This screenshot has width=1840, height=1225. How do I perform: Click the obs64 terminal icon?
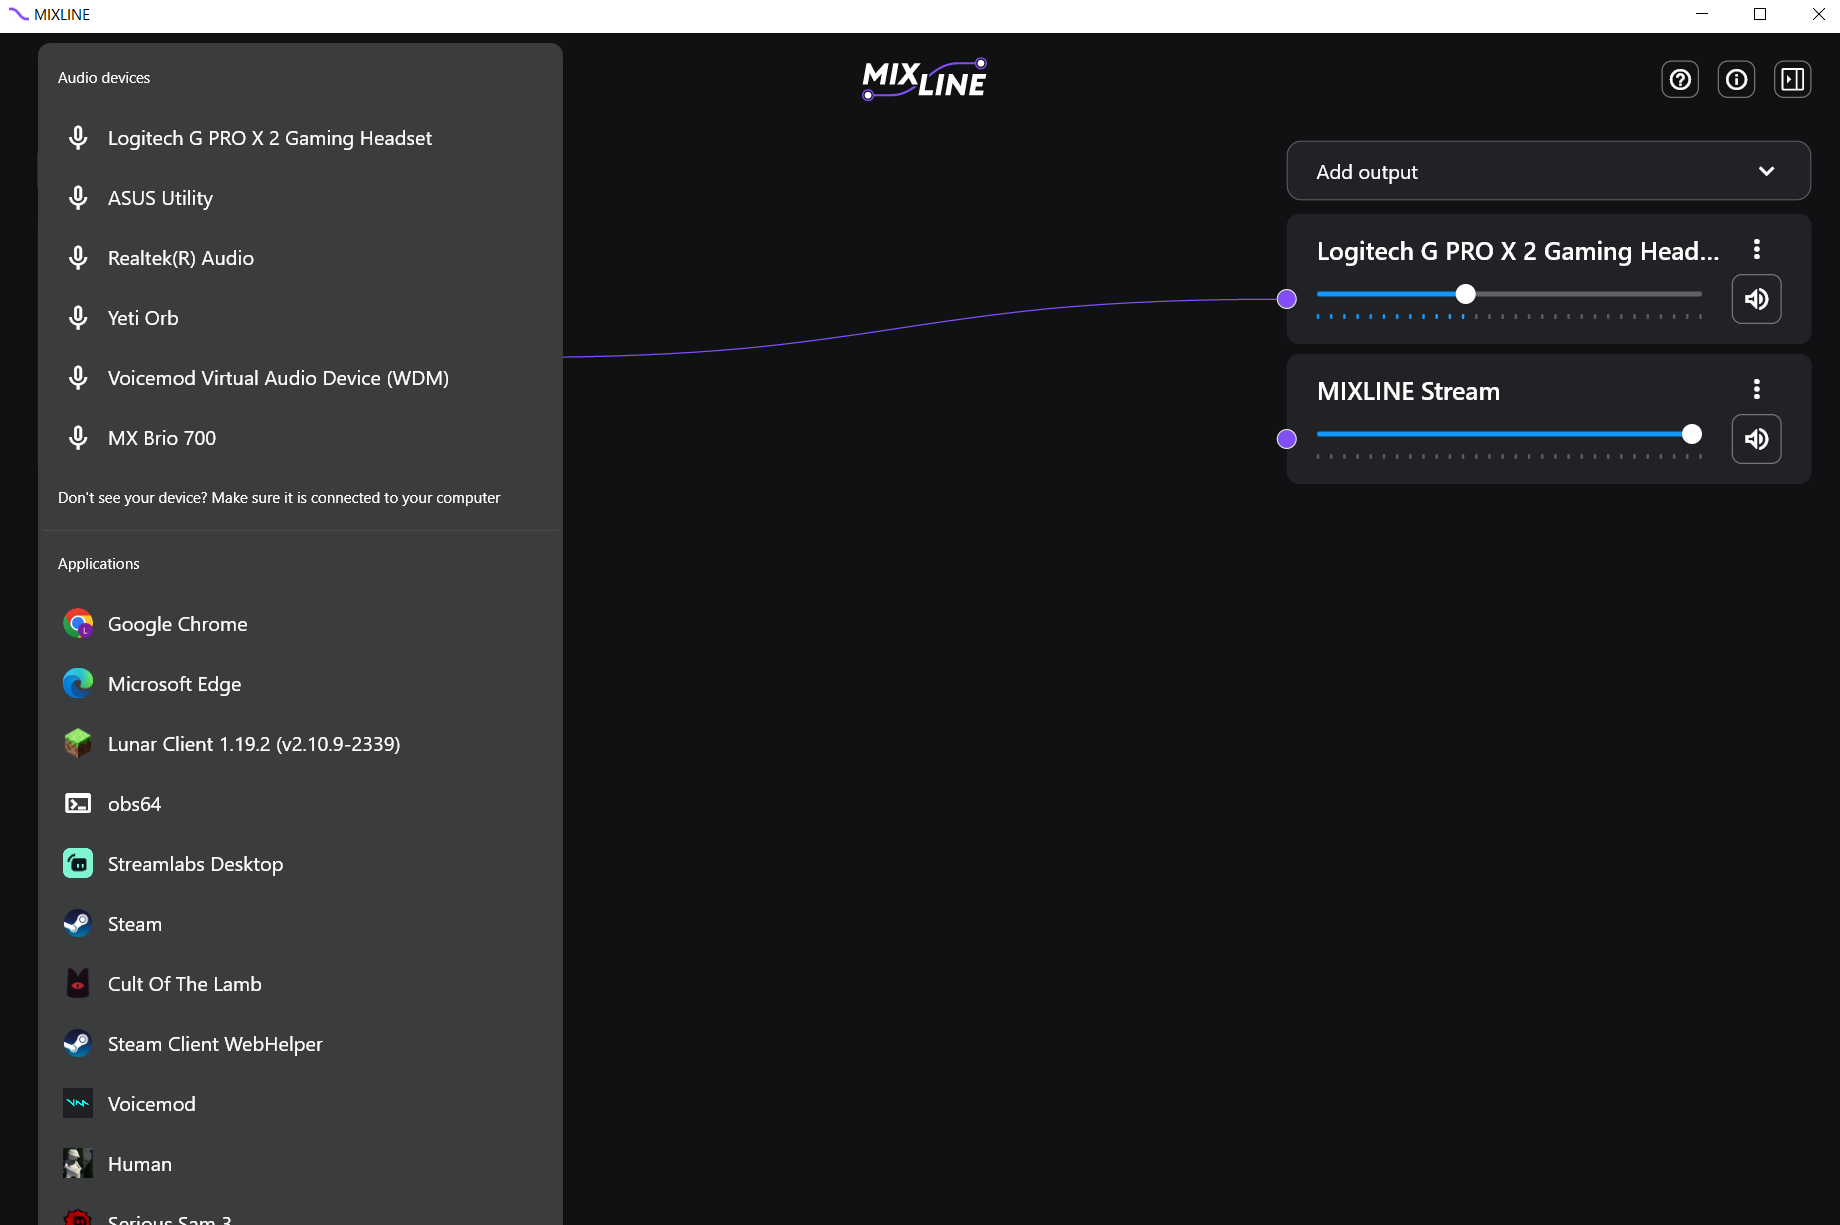[x=78, y=804]
